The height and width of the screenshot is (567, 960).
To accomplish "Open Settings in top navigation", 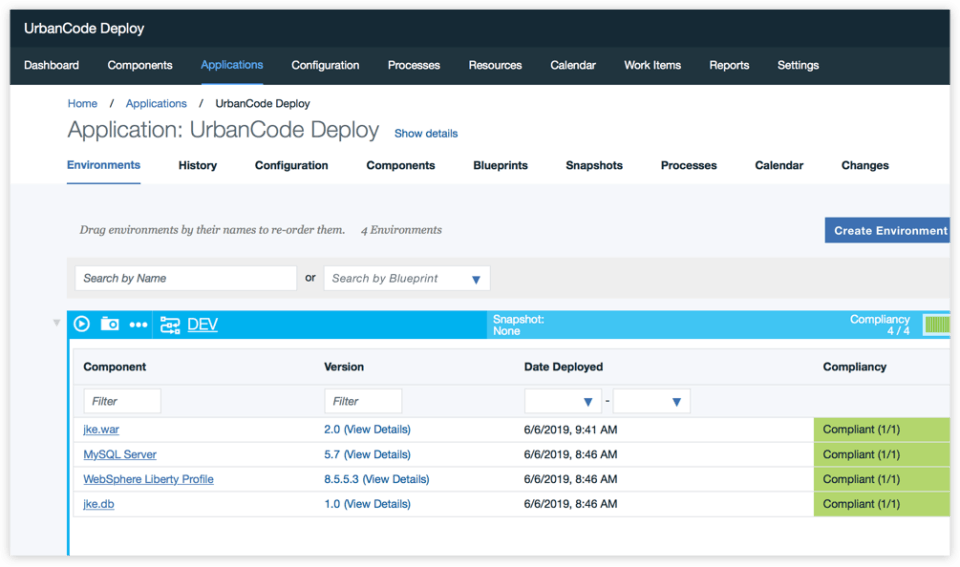I will (798, 65).
